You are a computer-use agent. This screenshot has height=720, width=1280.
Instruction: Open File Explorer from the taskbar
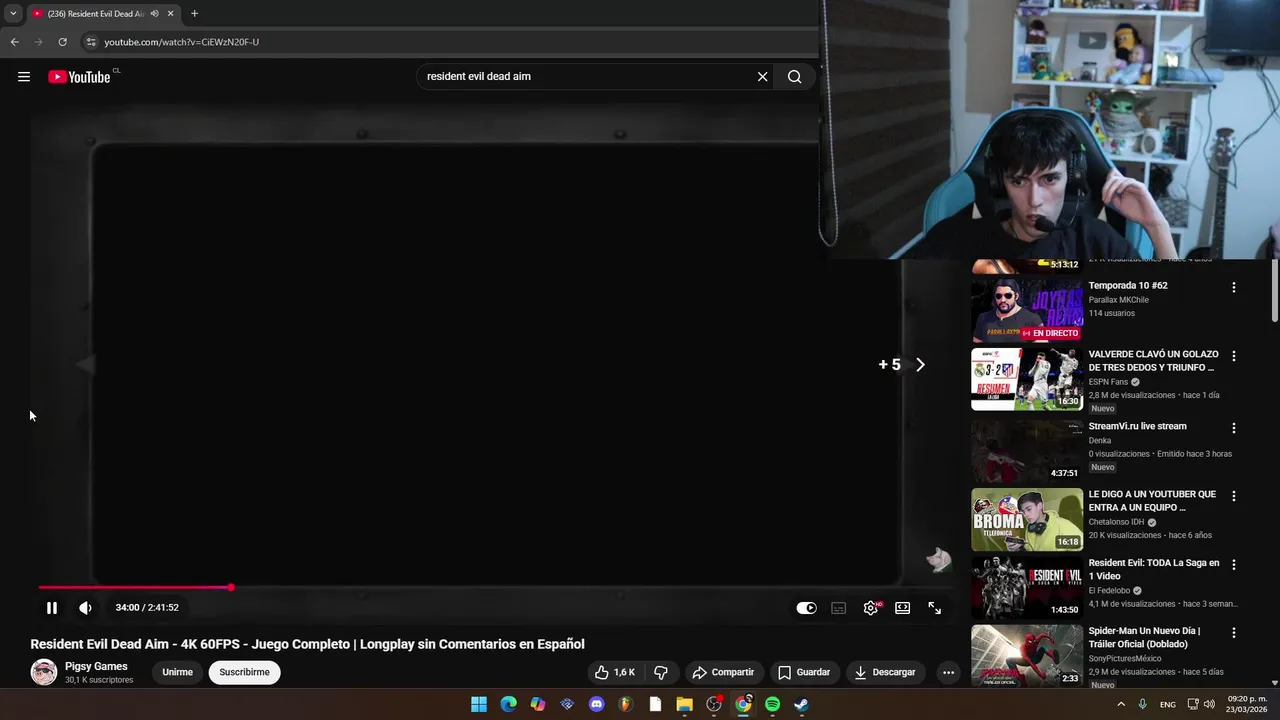point(684,704)
